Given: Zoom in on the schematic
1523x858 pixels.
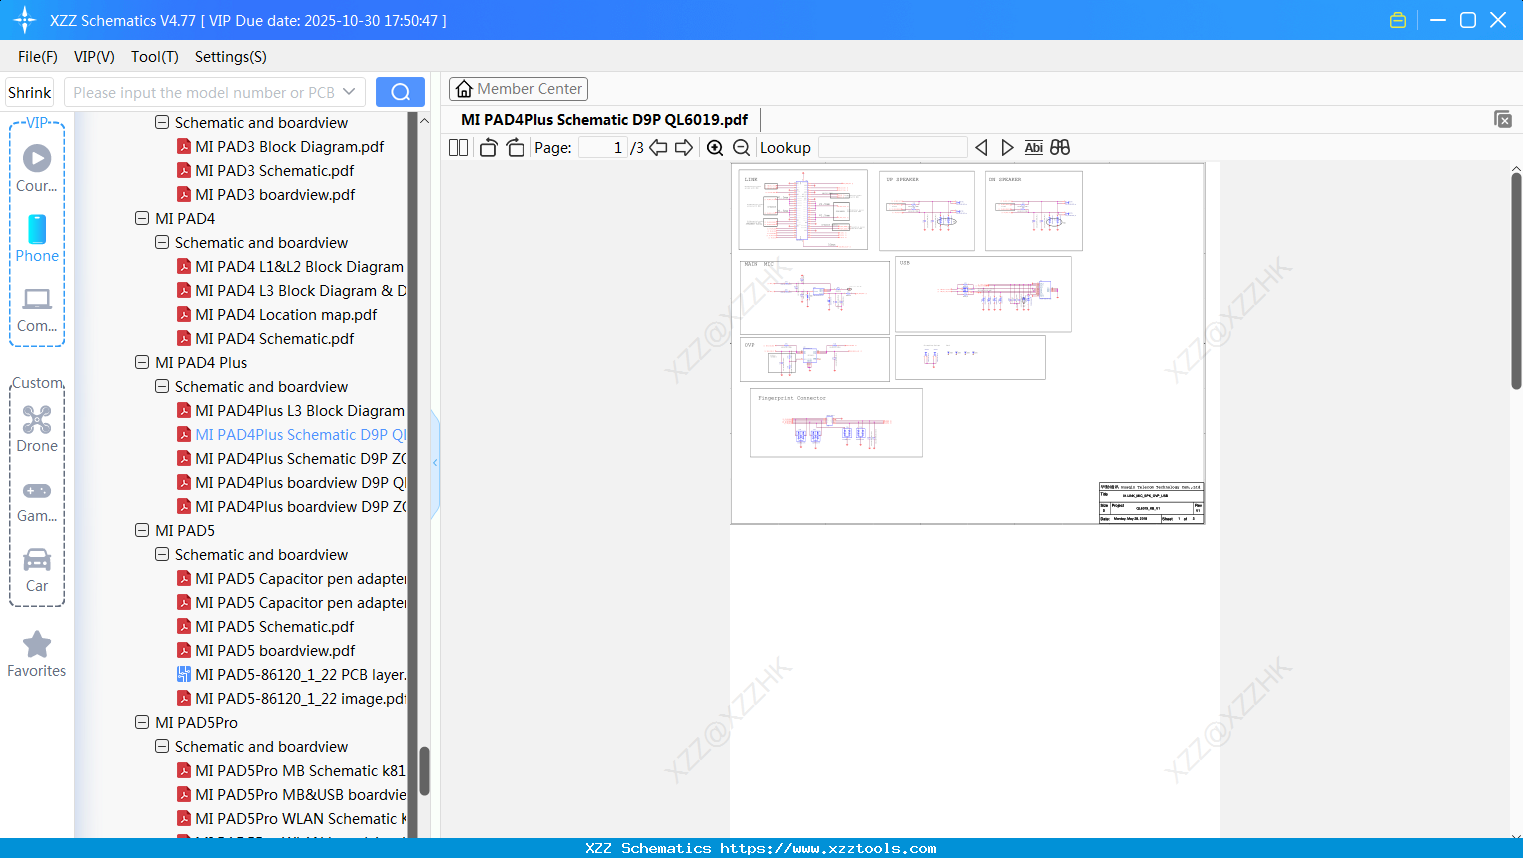Looking at the screenshot, I should point(715,148).
